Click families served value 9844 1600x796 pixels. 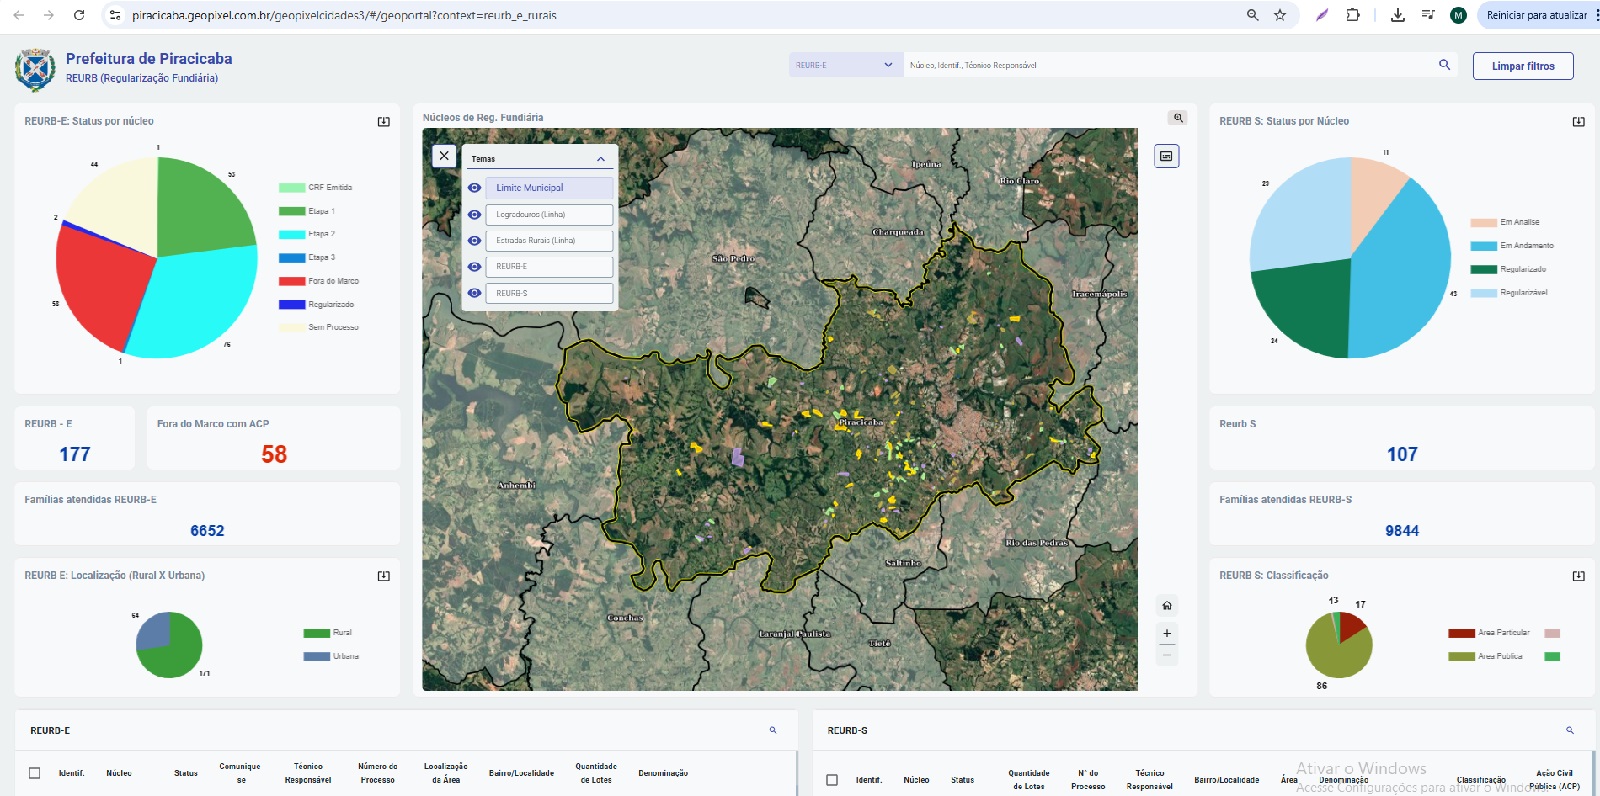point(1402,531)
